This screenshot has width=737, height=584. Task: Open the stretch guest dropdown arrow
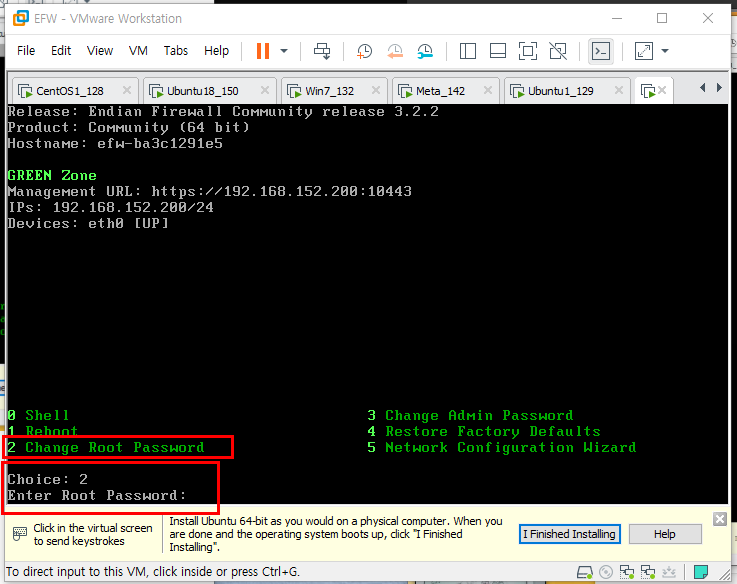tap(665, 51)
